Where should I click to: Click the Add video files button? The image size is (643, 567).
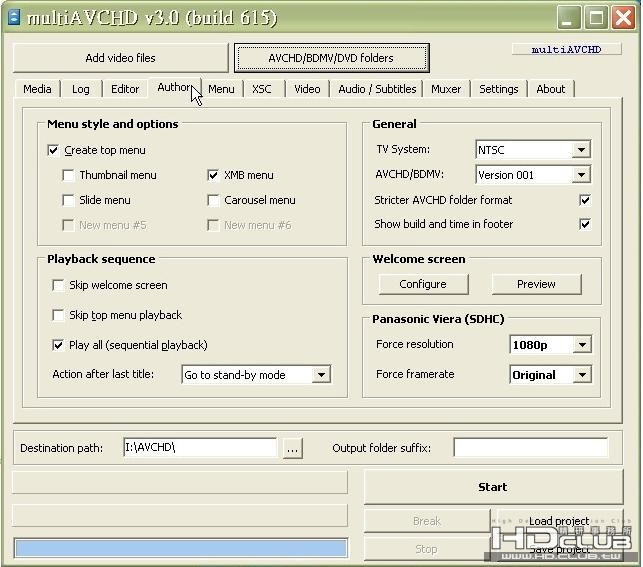tap(120, 58)
